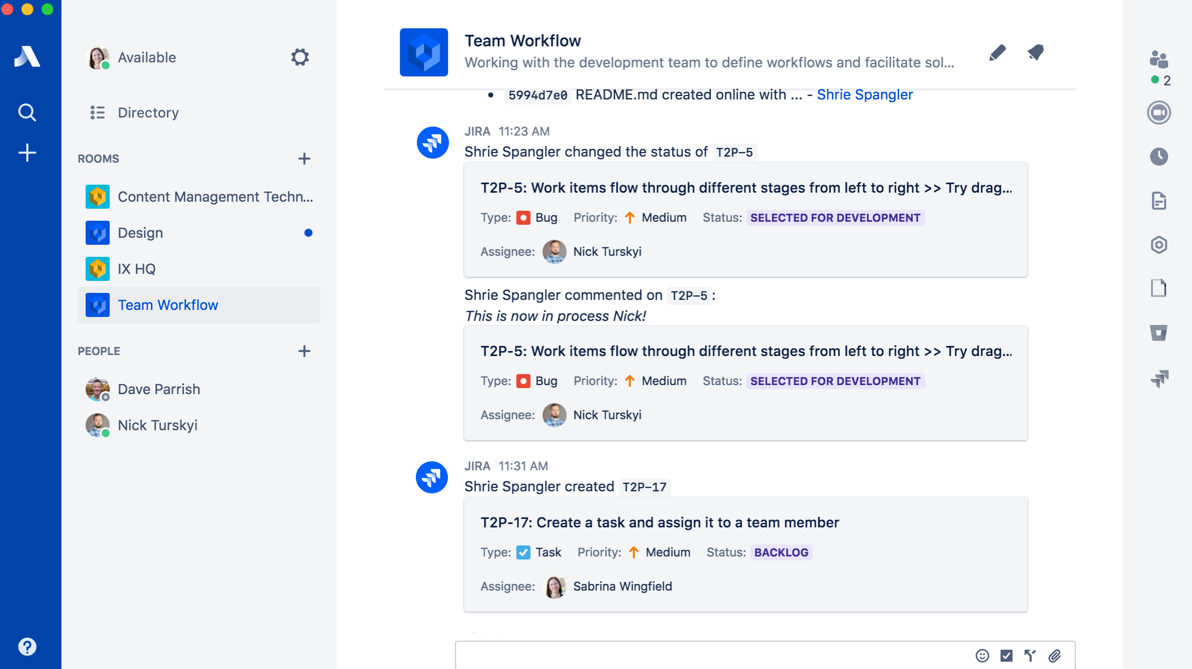Attach a file using the paperclip icon
Image resolution: width=1192 pixels, height=669 pixels.
1054,655
